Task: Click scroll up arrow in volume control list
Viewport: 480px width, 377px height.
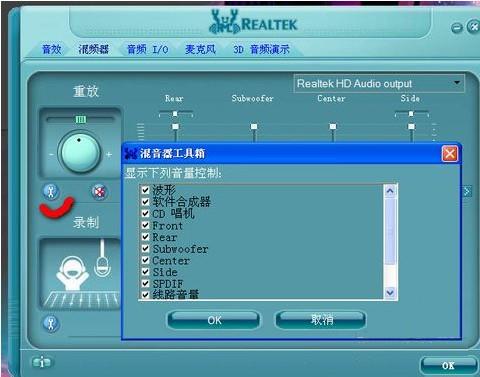Action: pyautogui.click(x=390, y=191)
